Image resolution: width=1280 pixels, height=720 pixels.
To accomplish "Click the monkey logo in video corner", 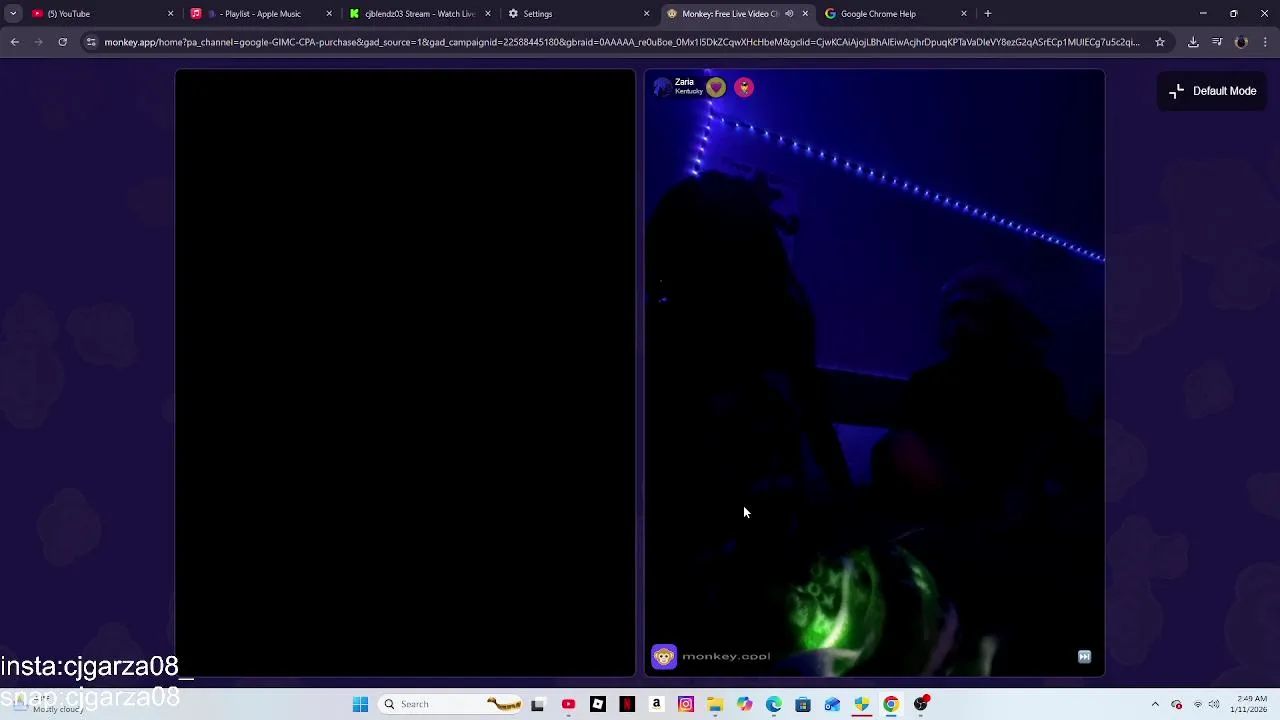I will click(664, 656).
